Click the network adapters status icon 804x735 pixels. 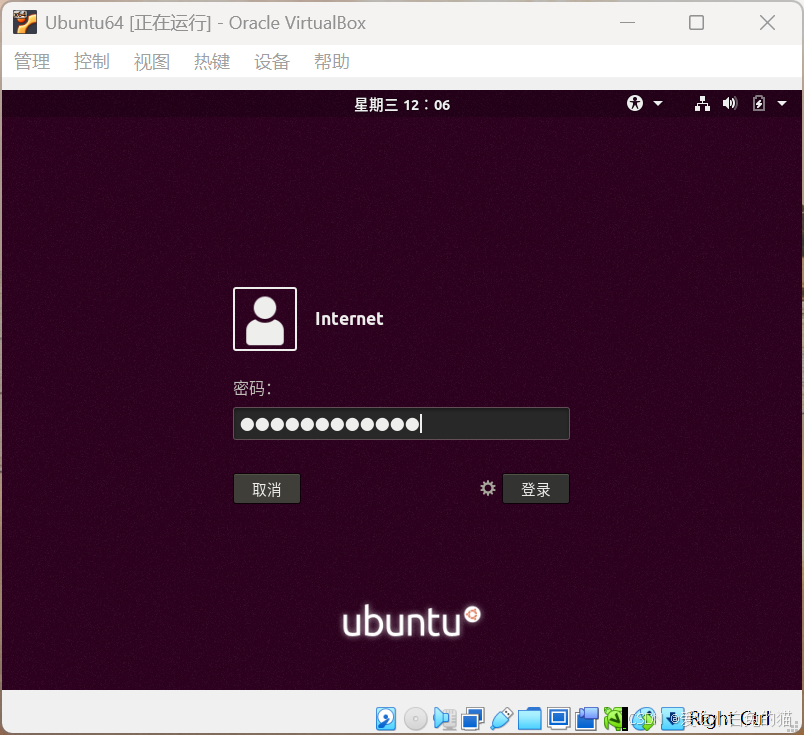click(473, 719)
